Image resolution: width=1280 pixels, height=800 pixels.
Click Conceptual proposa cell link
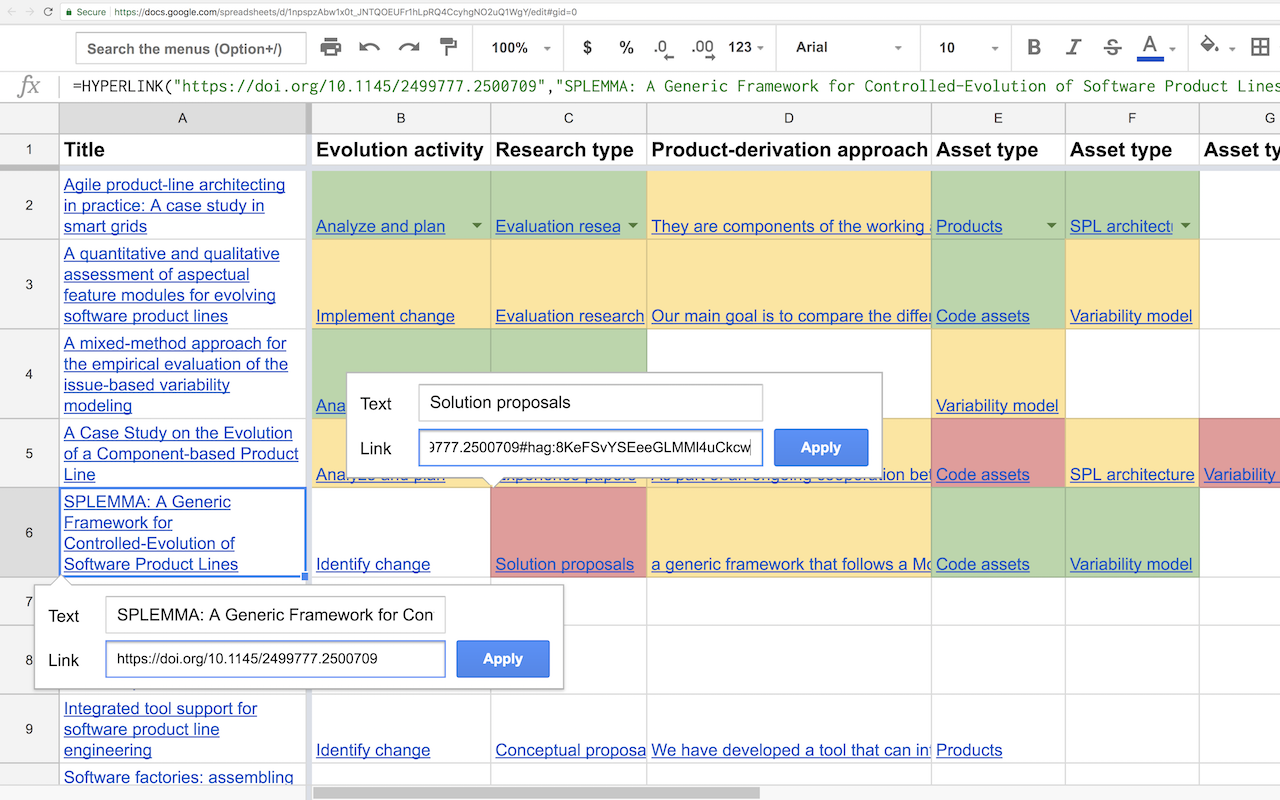[x=570, y=750]
